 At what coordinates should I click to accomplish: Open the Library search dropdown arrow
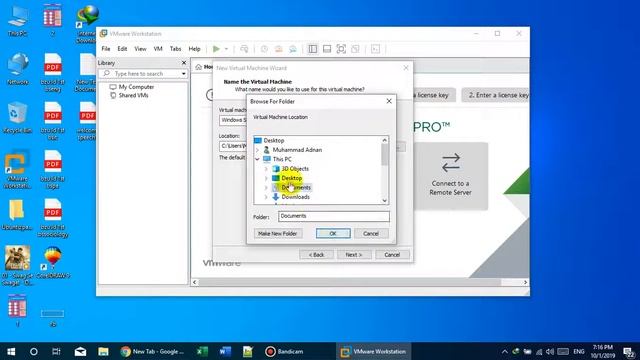tap(184, 74)
